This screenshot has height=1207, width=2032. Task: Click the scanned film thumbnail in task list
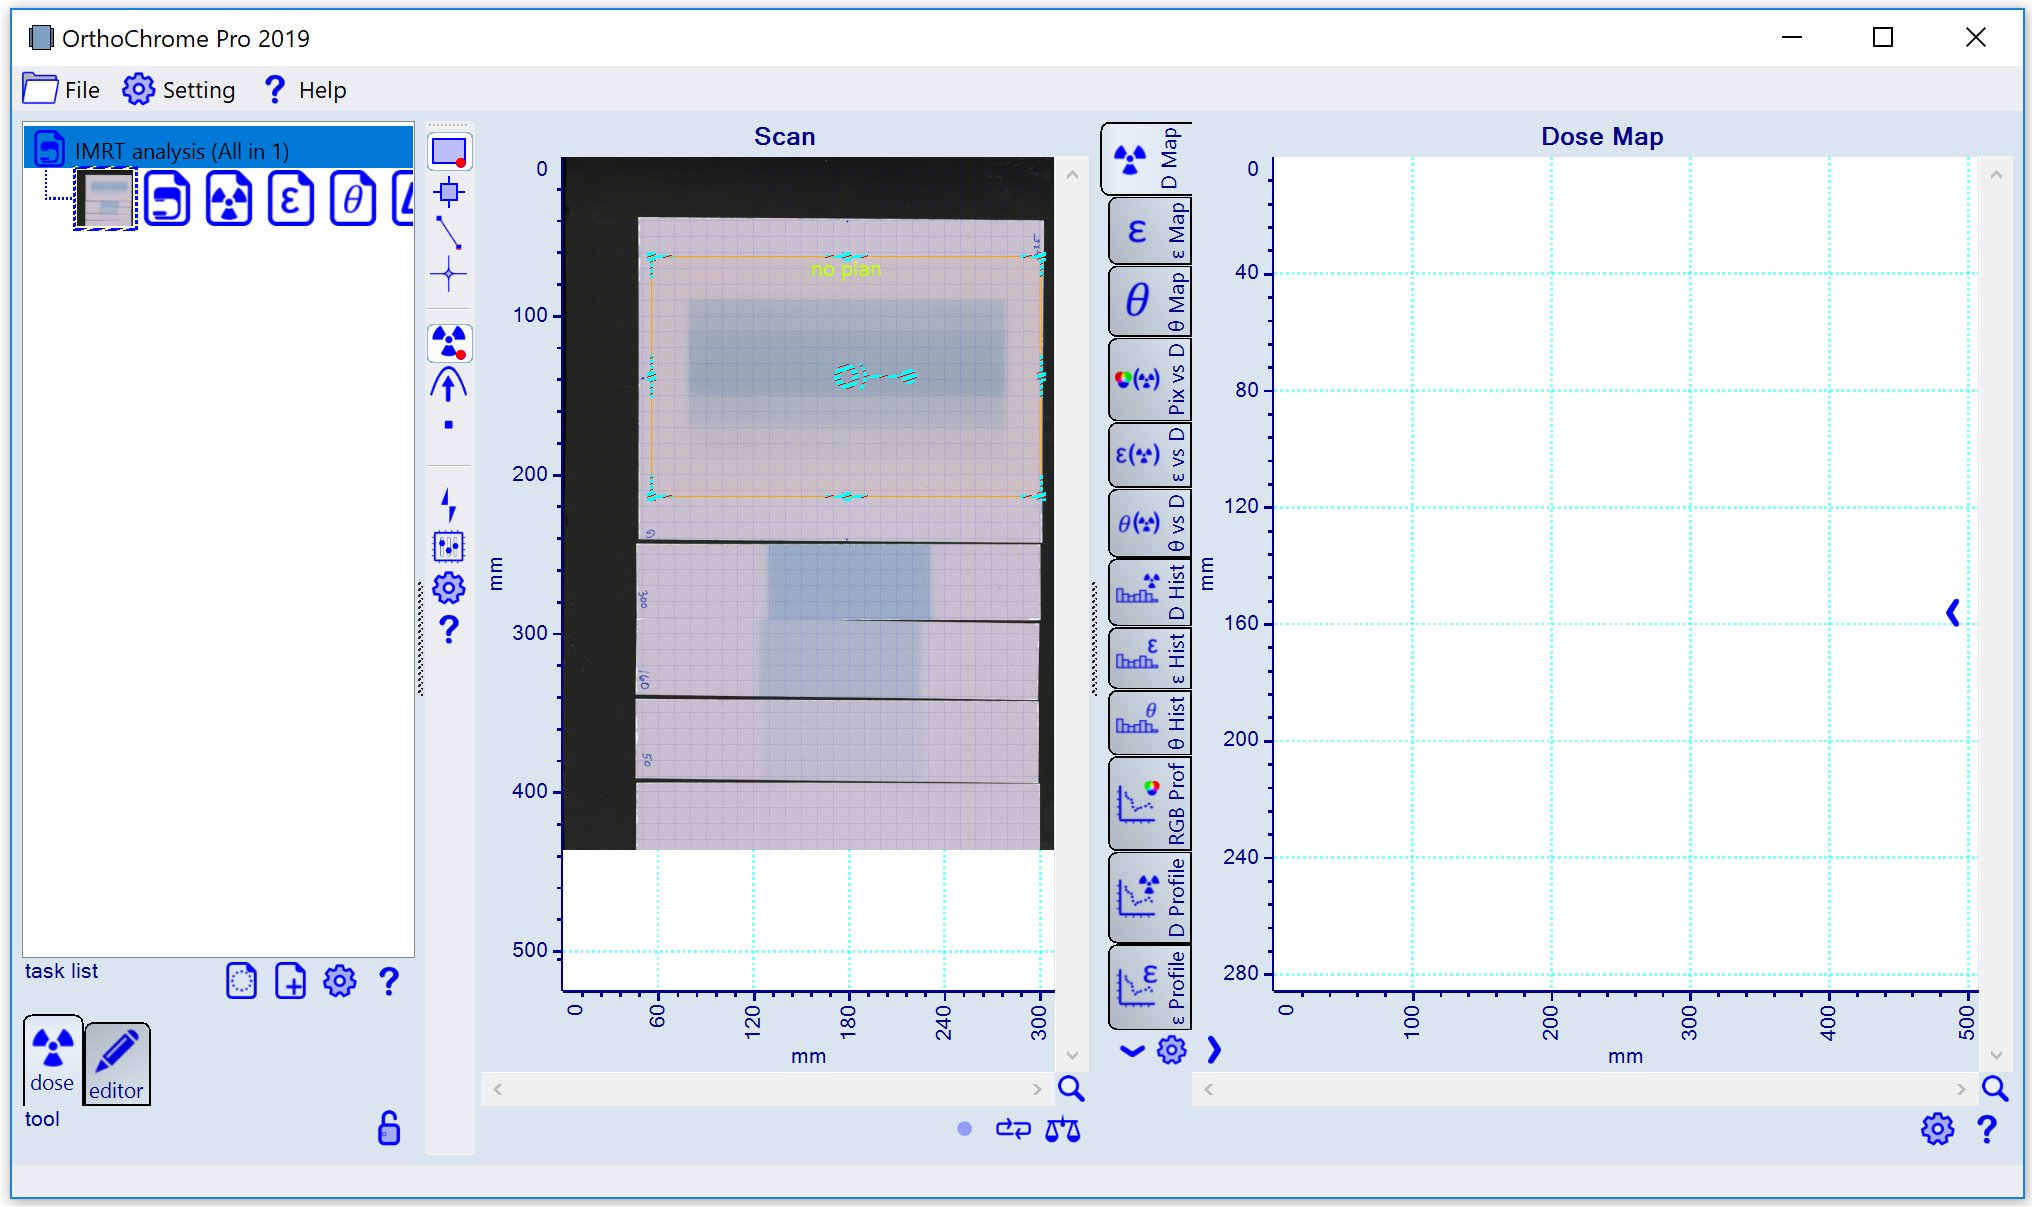pyautogui.click(x=105, y=199)
